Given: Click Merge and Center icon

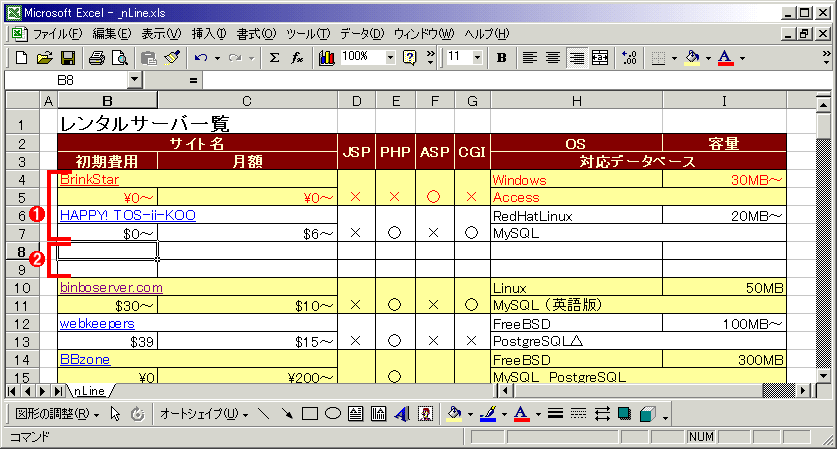Looking at the screenshot, I should click(x=600, y=58).
